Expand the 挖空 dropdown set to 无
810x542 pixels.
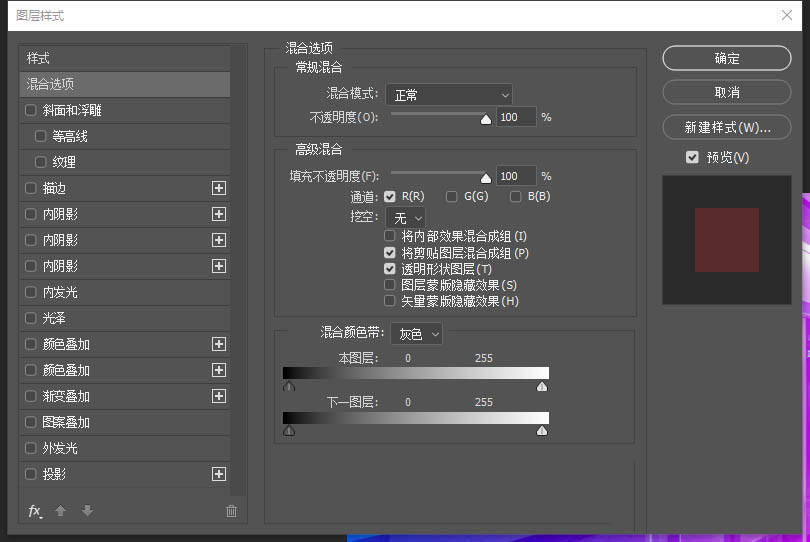coord(405,217)
